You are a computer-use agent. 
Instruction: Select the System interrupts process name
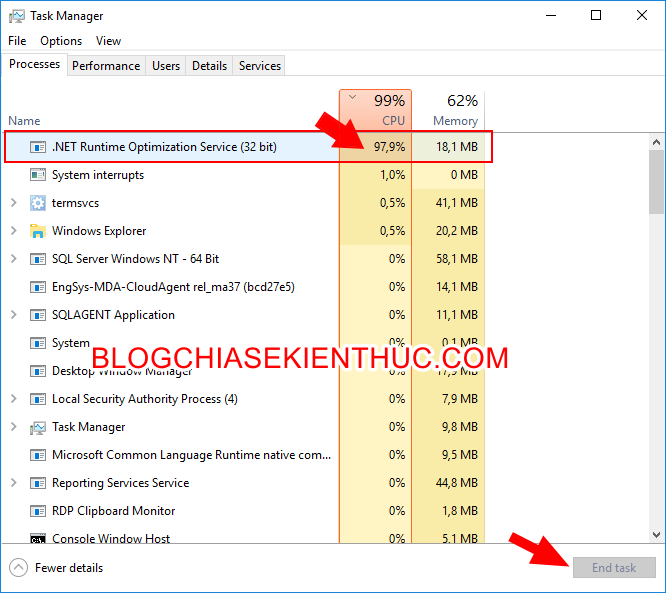(98, 175)
